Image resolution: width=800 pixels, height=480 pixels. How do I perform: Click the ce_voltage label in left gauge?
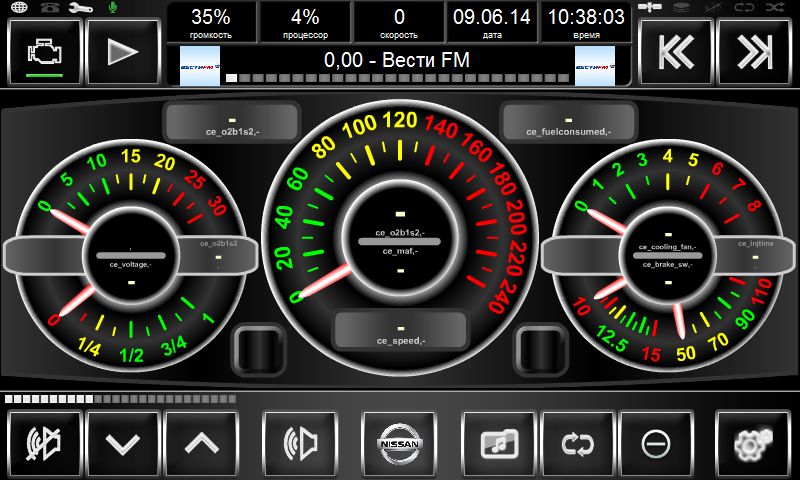click(x=131, y=265)
